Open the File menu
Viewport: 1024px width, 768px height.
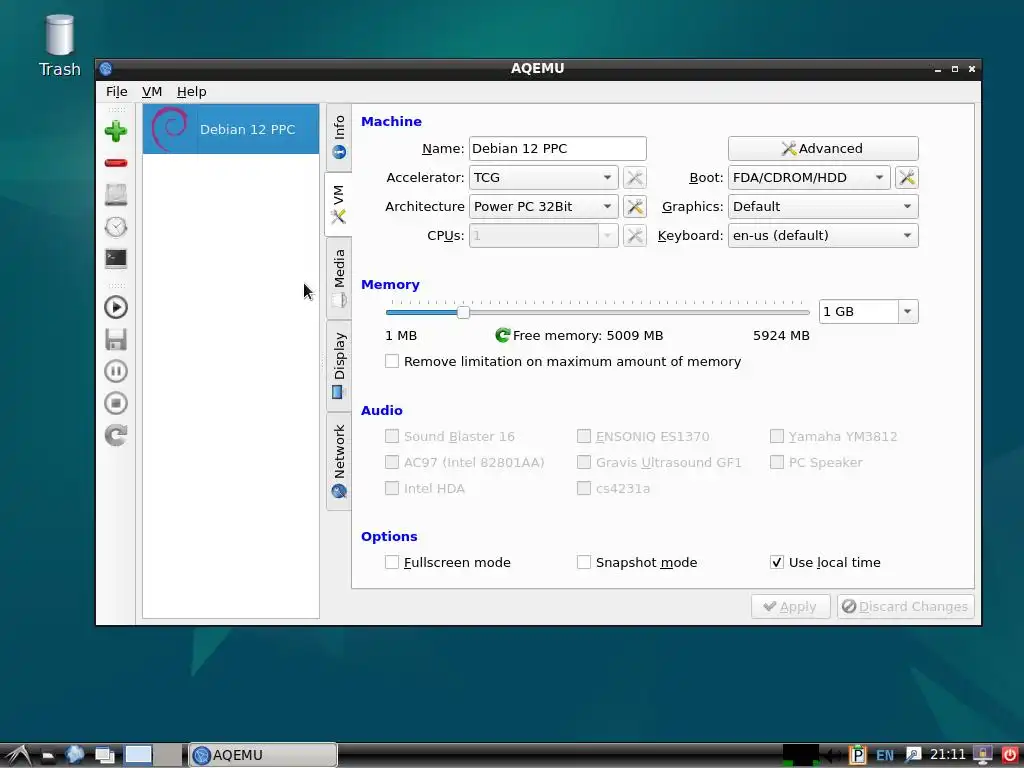coord(116,91)
